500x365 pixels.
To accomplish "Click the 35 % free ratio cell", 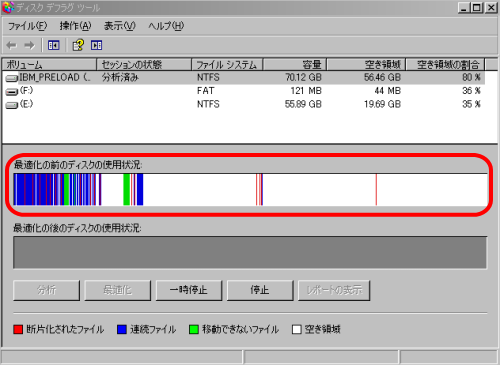I will pos(471,104).
